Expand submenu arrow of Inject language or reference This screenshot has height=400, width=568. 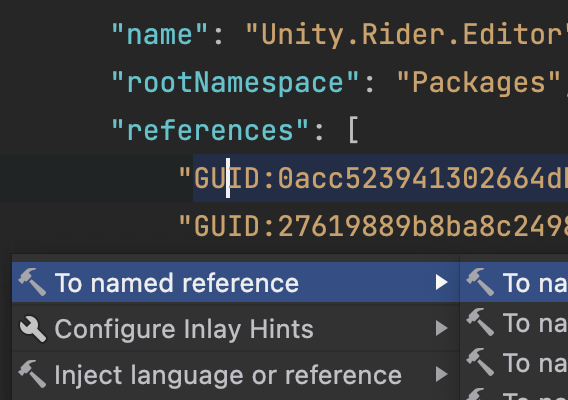(x=442, y=374)
